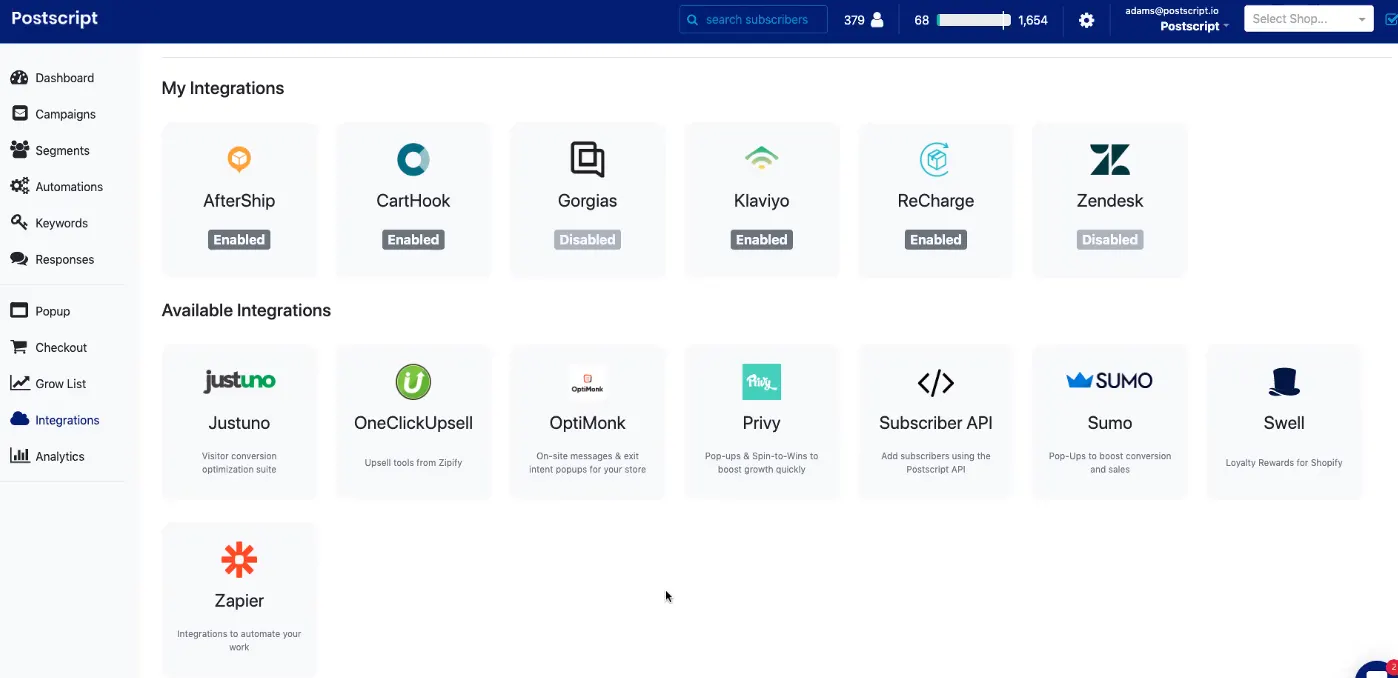
Task: Click the Klaviyo green signal logo
Action: (x=761, y=159)
